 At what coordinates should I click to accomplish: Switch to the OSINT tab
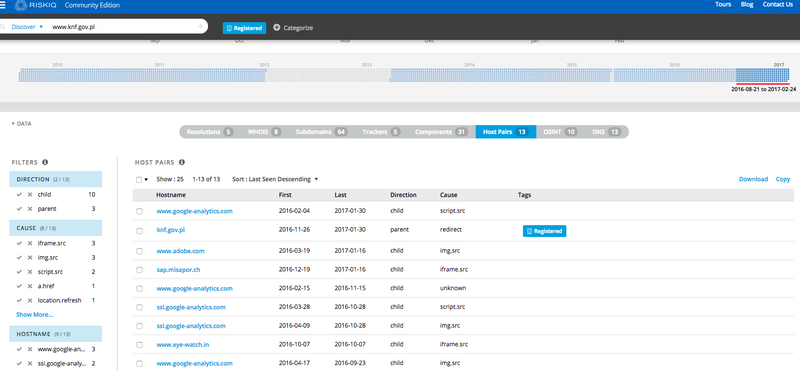[x=559, y=132]
